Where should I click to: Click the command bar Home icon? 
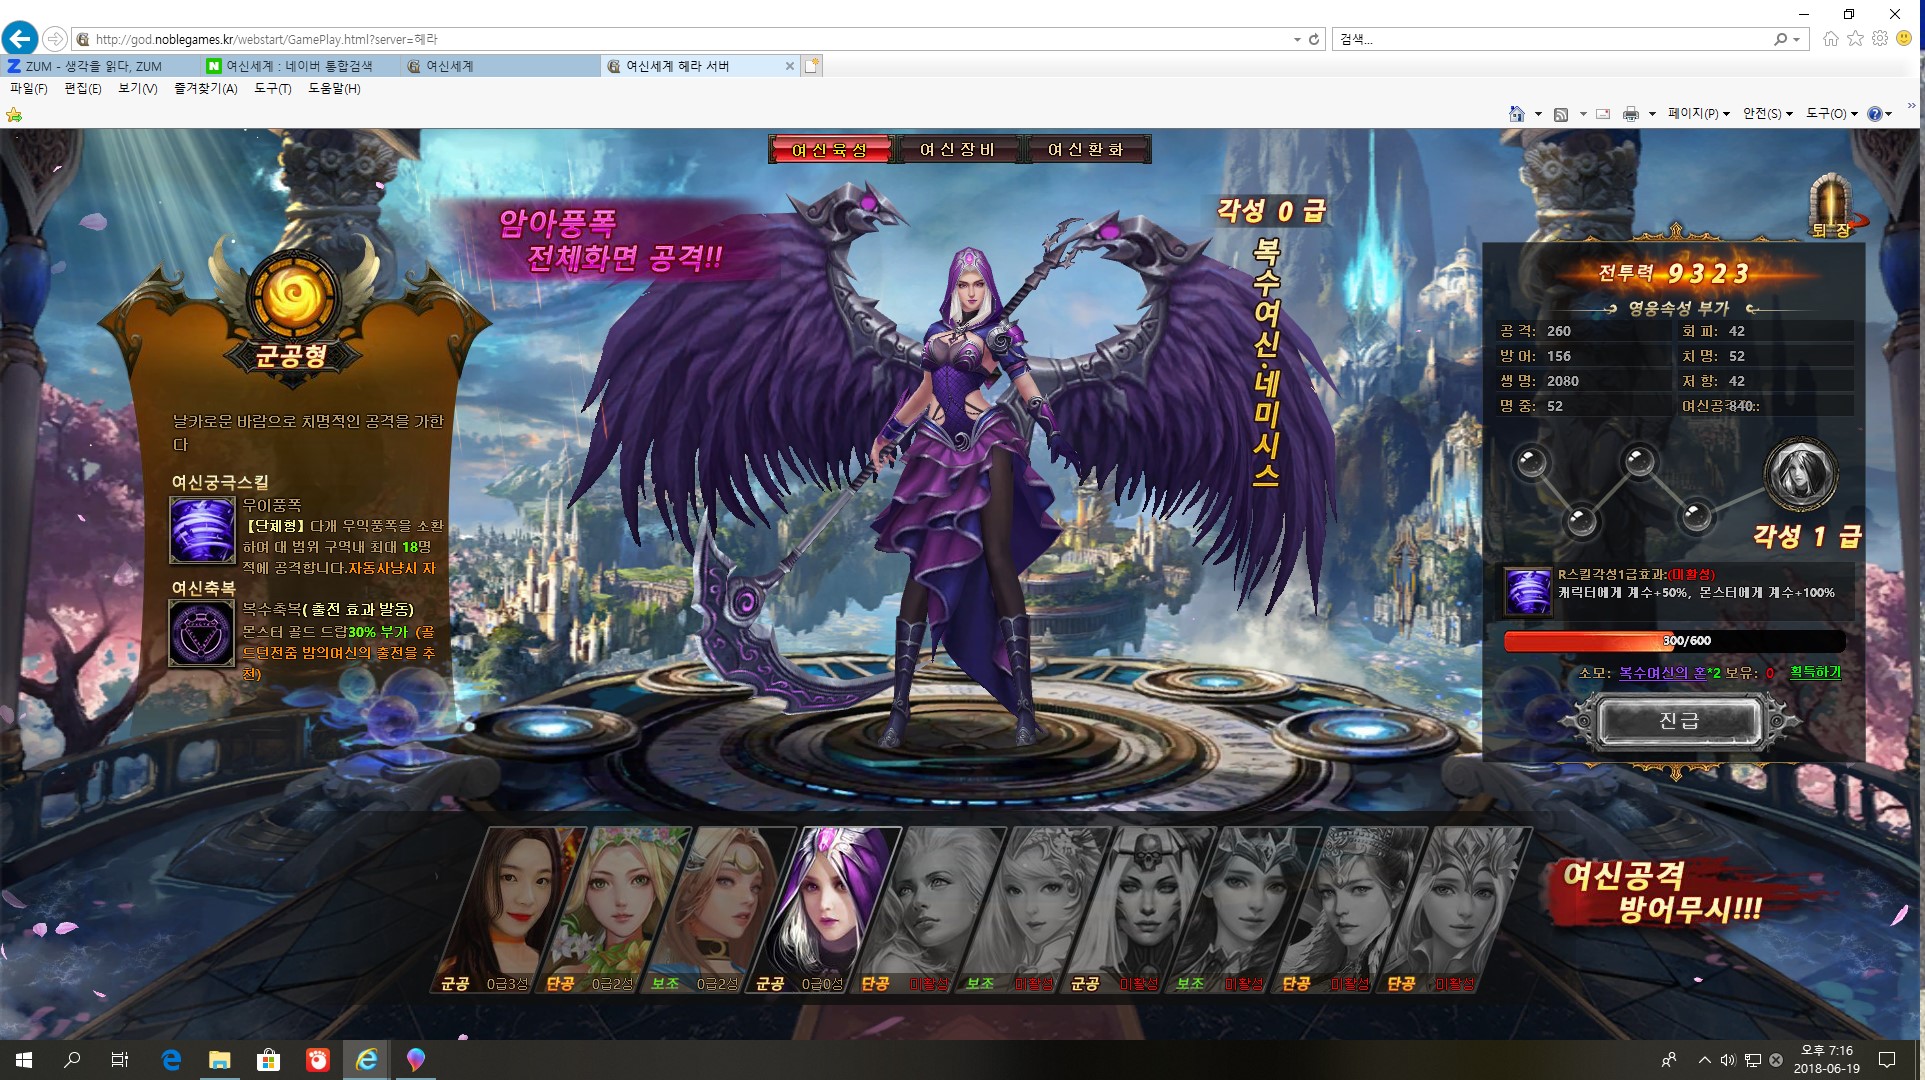point(1517,114)
